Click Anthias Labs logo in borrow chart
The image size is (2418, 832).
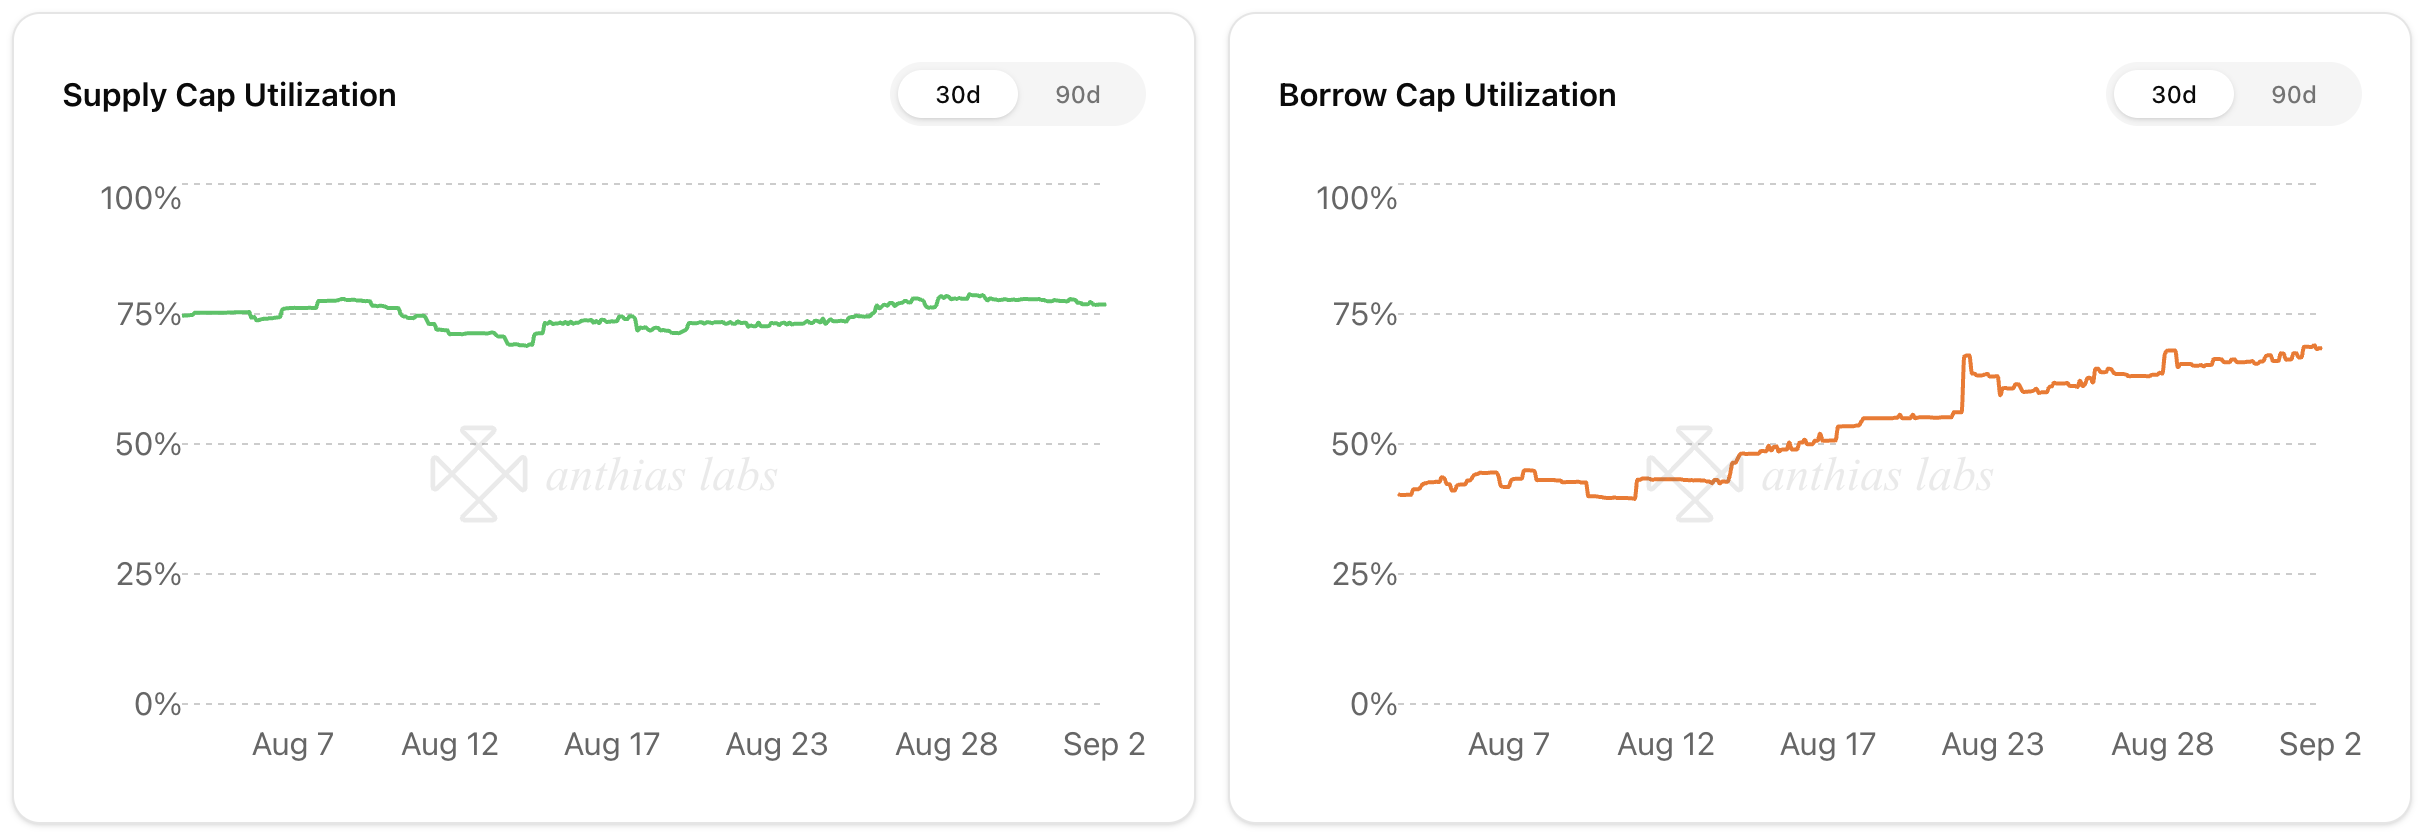coord(1695,474)
